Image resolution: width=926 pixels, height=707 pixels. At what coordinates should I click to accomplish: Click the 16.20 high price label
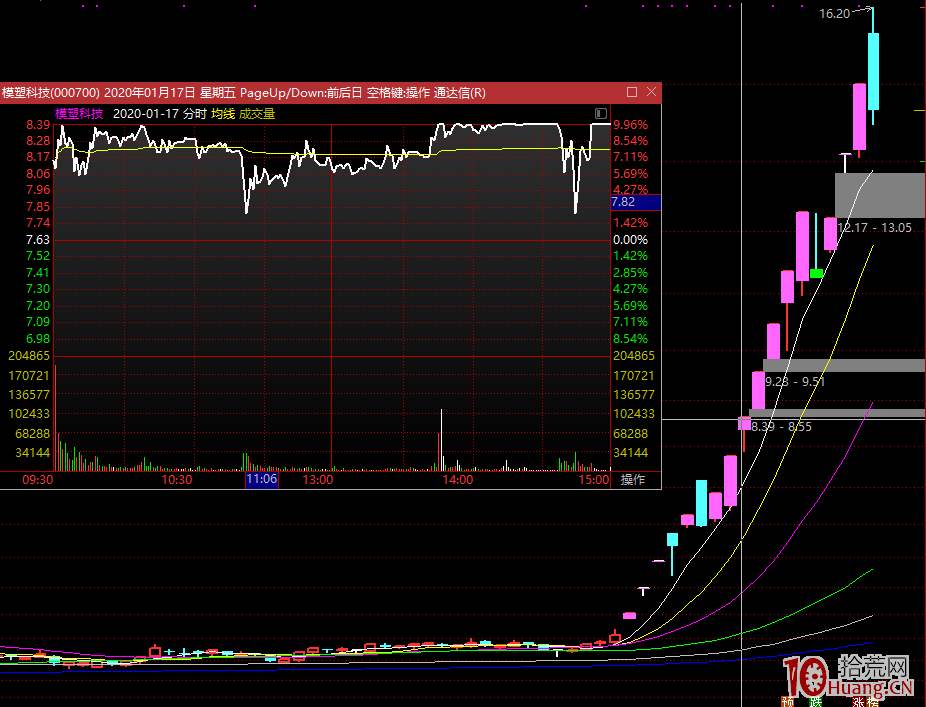tap(833, 14)
